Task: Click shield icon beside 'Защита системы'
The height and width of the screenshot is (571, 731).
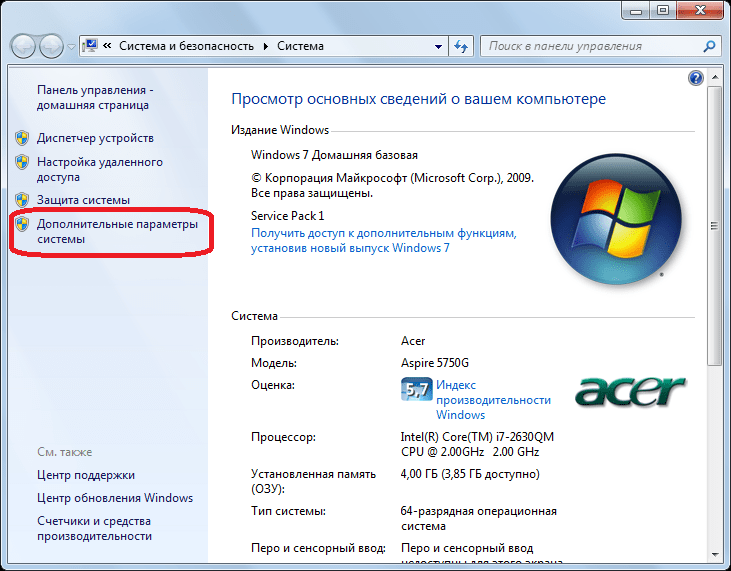Action: [x=22, y=200]
